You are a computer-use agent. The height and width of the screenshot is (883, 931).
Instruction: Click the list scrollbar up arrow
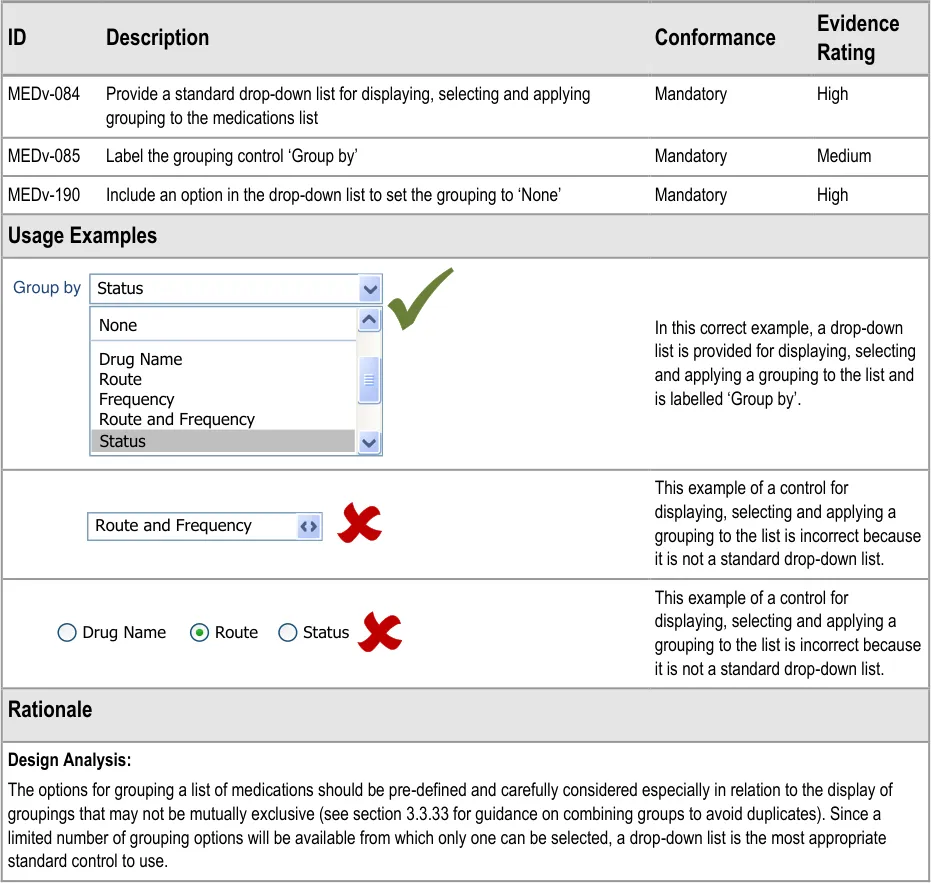tap(369, 320)
